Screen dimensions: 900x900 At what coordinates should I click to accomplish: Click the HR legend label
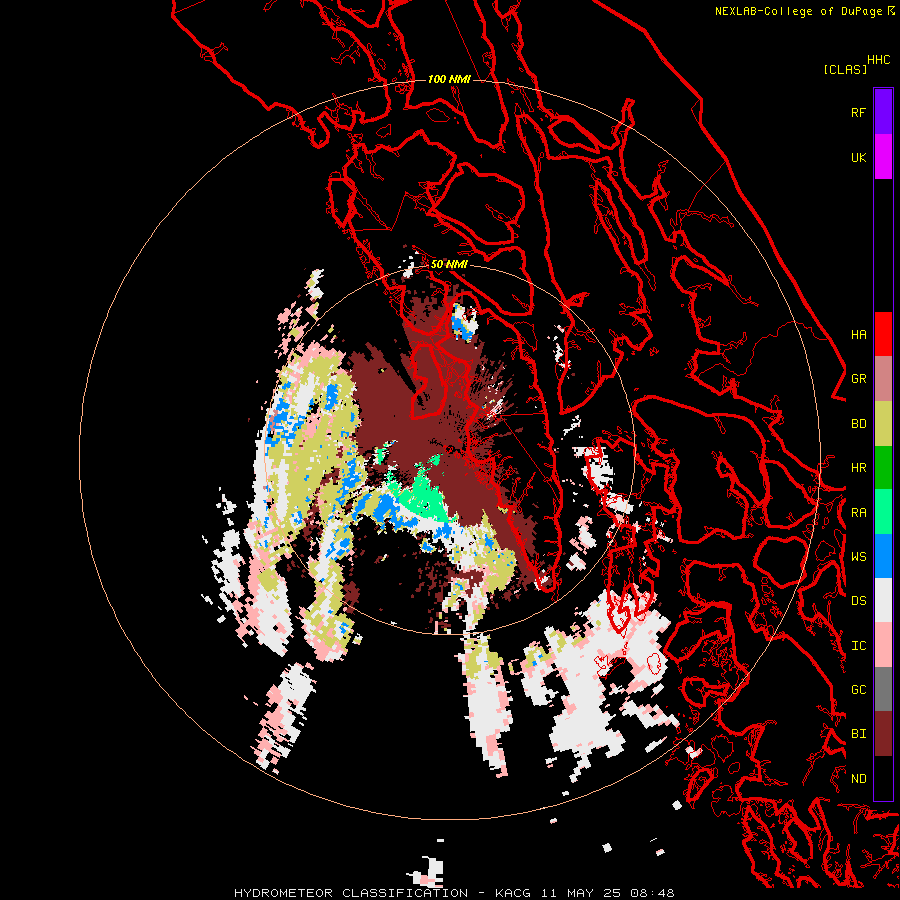tap(858, 468)
